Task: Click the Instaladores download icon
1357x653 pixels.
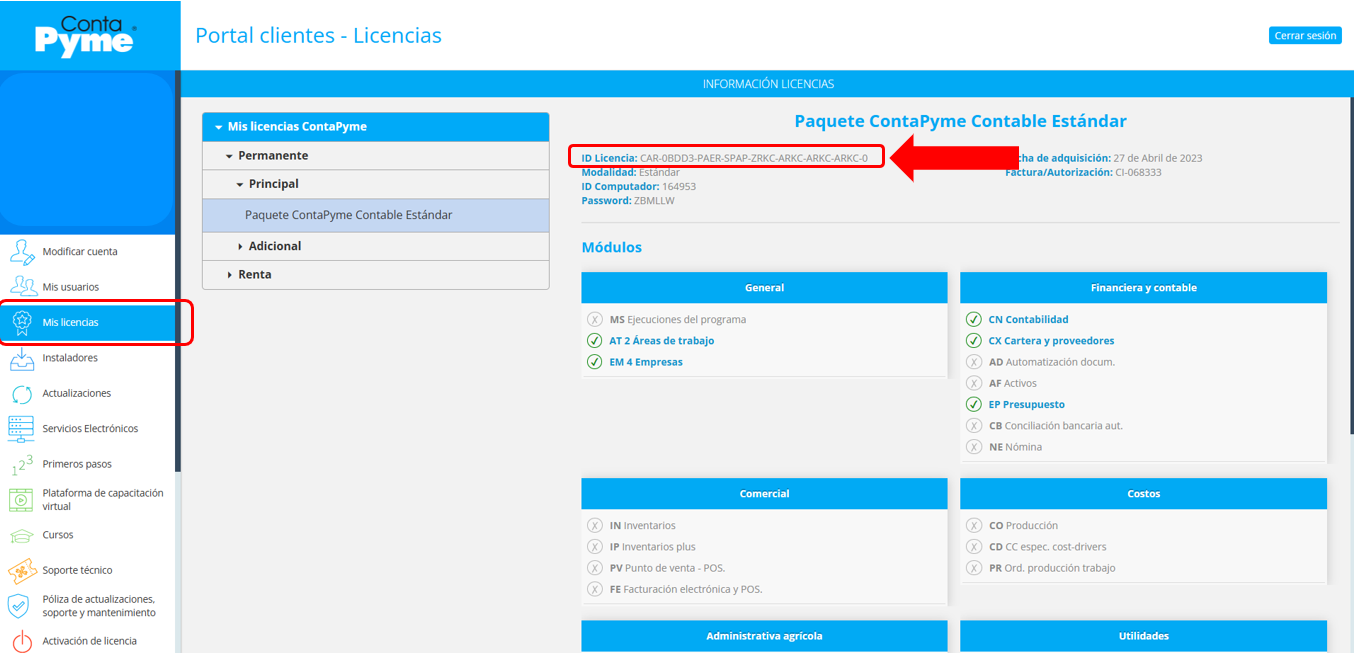Action: pos(22,358)
